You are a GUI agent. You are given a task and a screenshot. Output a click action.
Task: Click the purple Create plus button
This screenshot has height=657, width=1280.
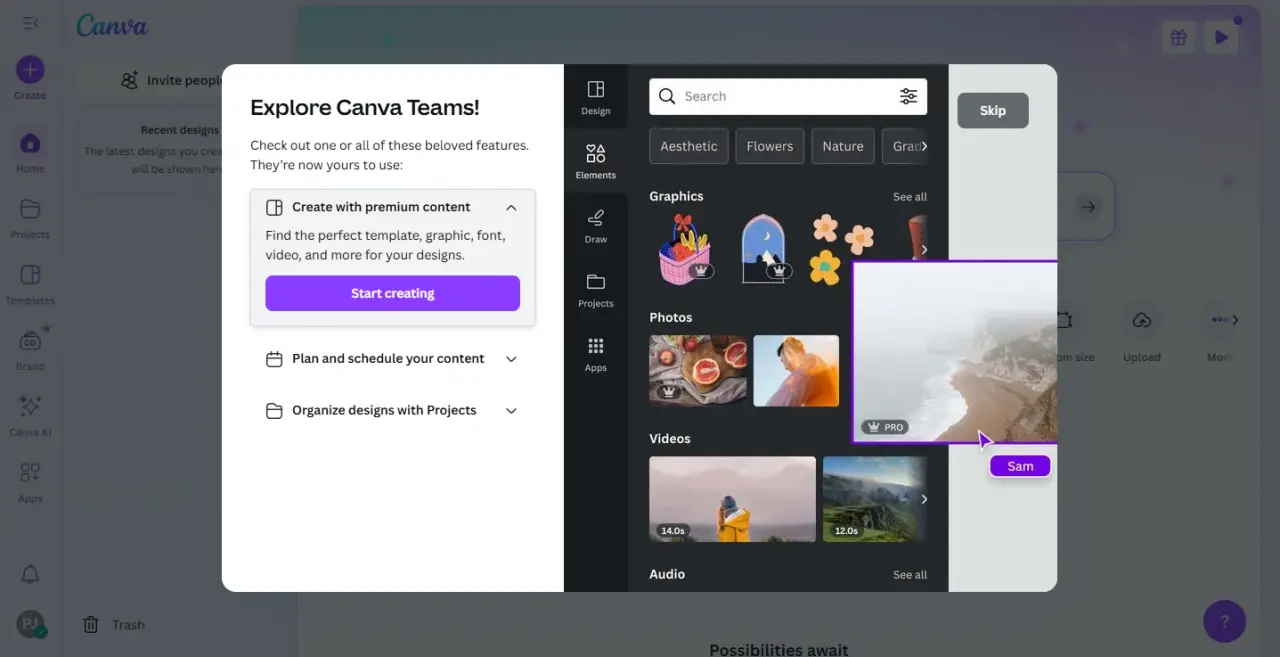pos(30,70)
